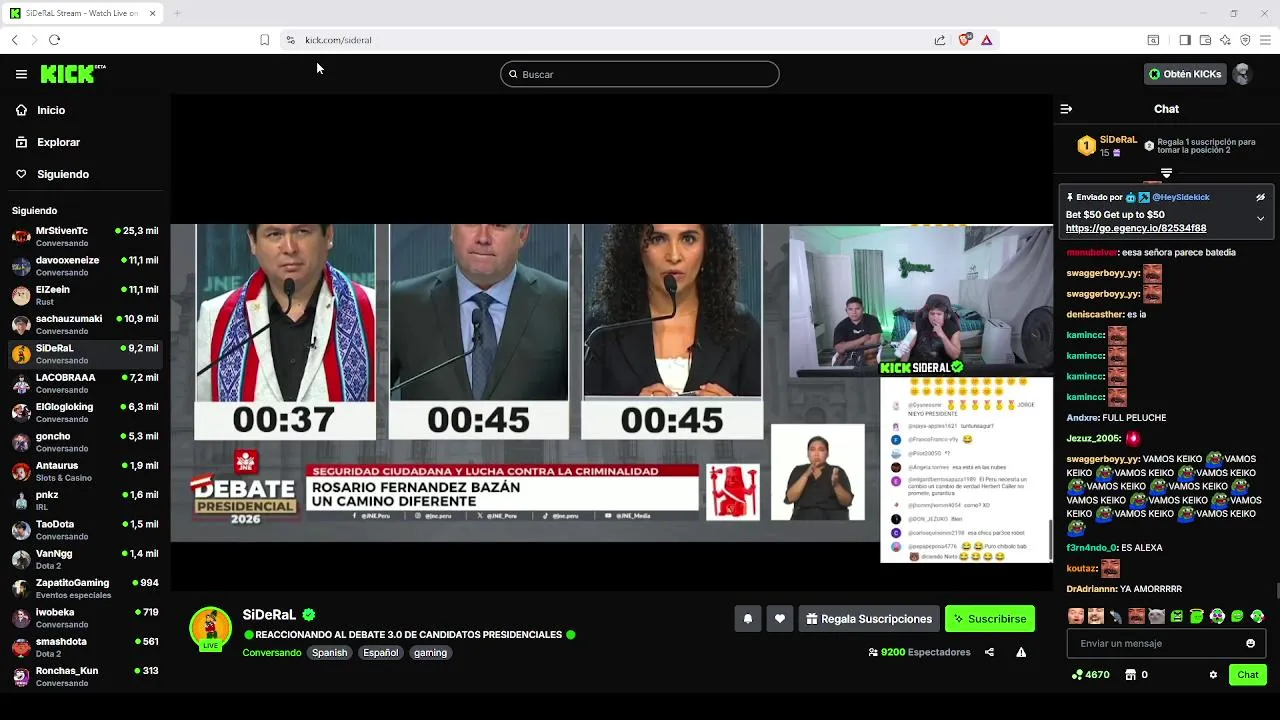Click the Conversando category link under title
Viewport: 1280px width, 720px height.
[272, 653]
